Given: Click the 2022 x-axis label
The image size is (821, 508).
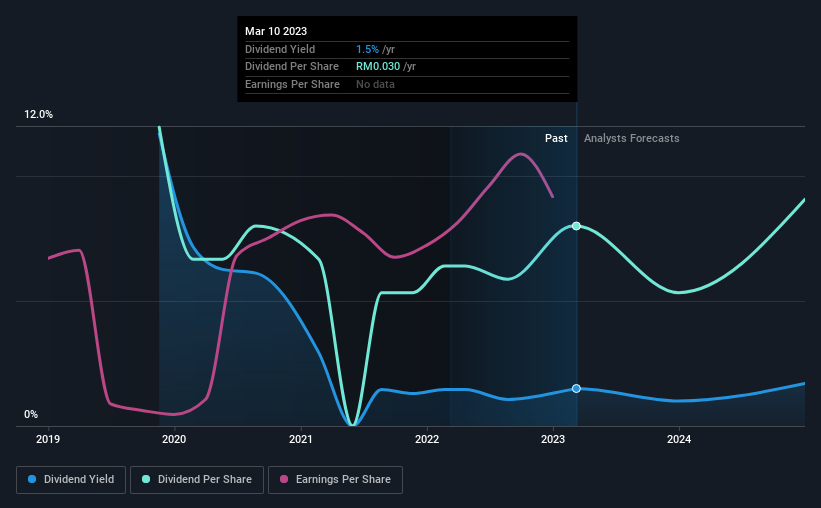Looking at the screenshot, I should pyautogui.click(x=427, y=439).
